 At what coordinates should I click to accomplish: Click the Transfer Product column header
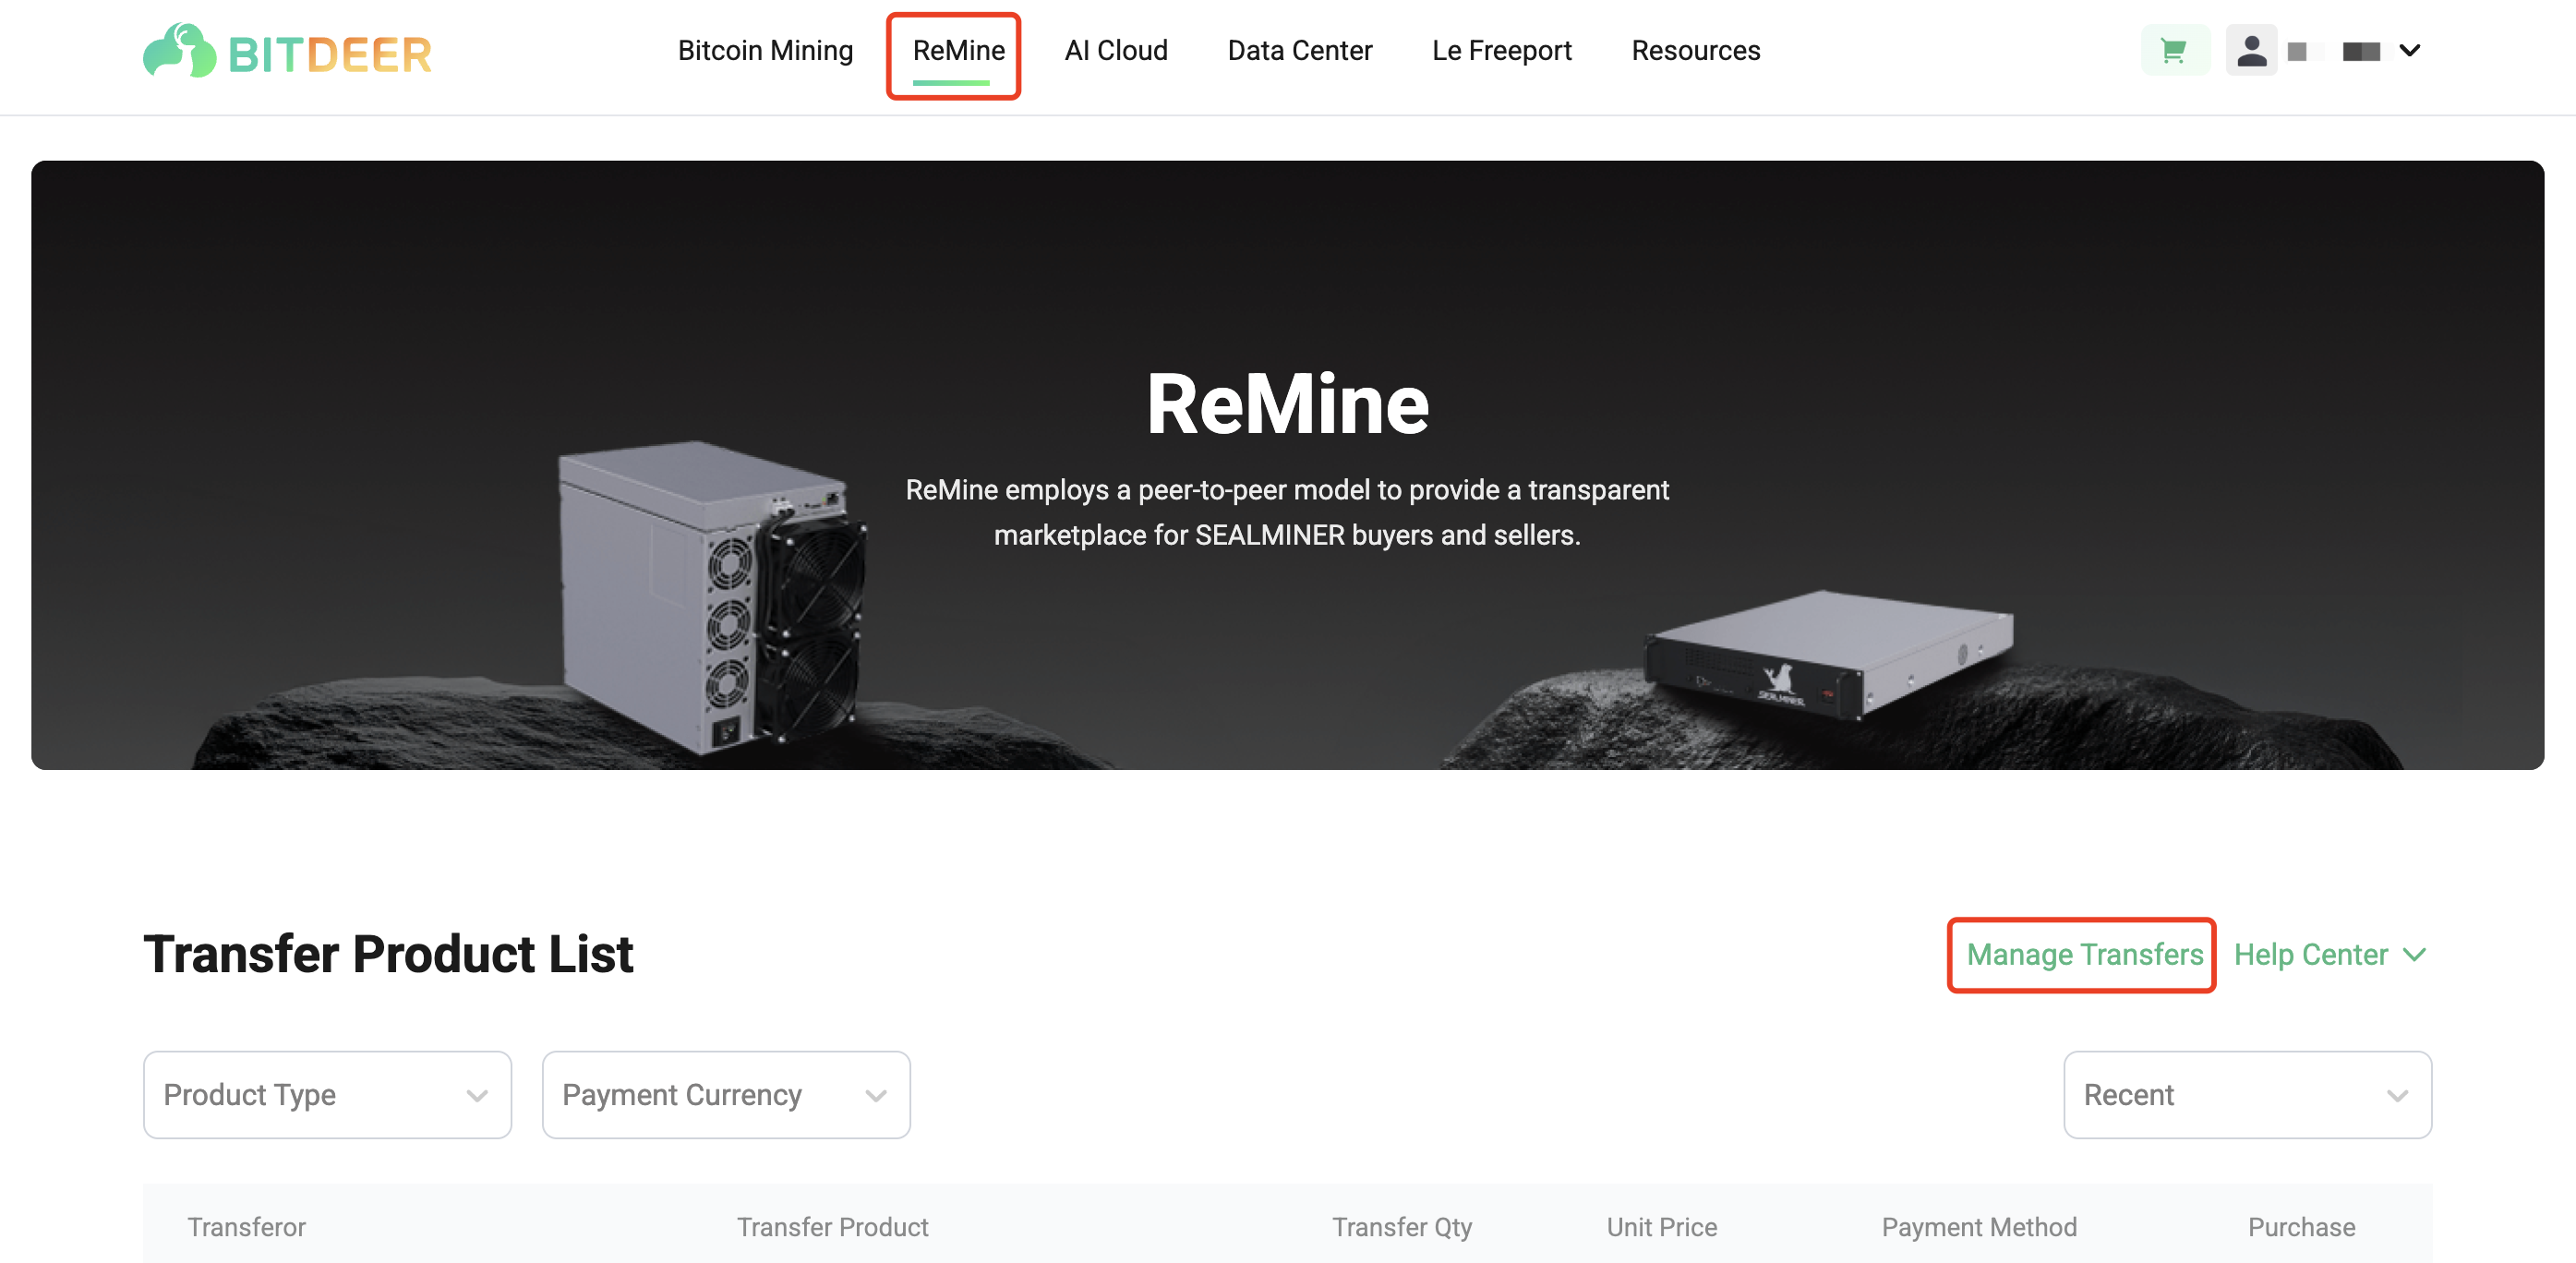click(x=832, y=1227)
